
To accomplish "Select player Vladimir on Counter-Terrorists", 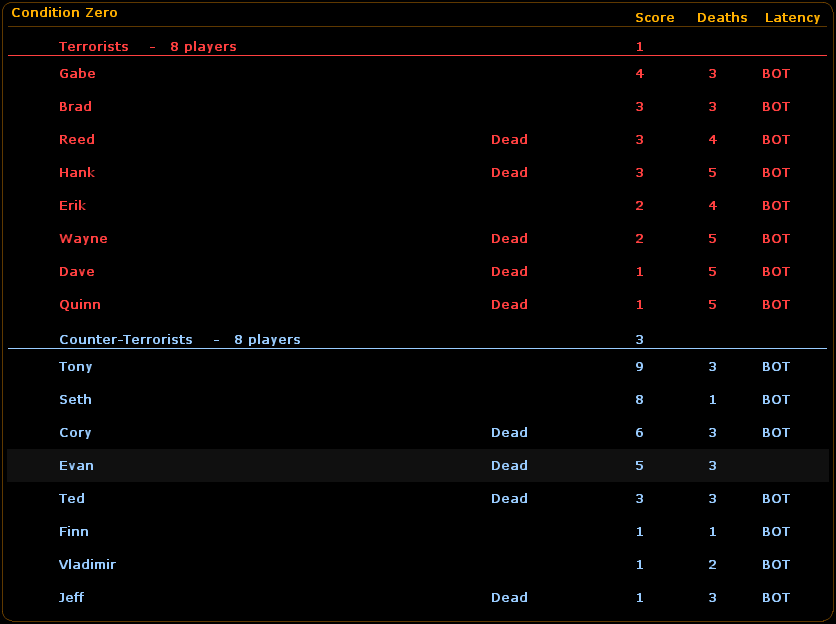I will point(87,564).
